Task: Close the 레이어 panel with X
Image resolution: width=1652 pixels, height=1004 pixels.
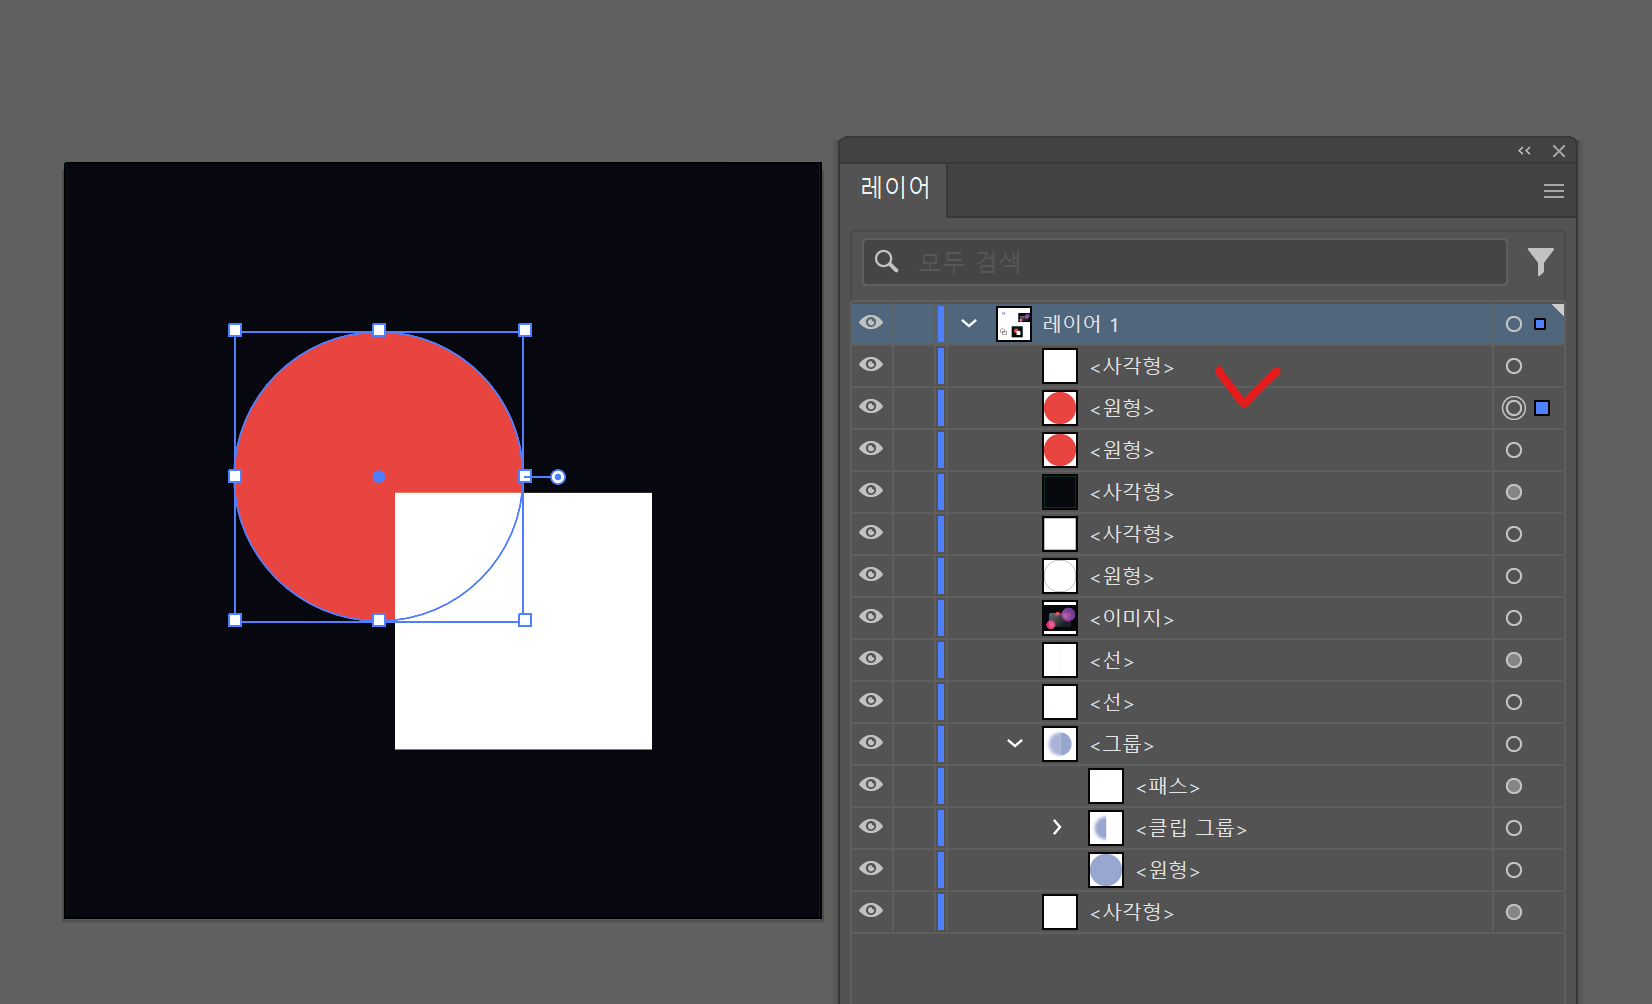Action: (x=1559, y=151)
